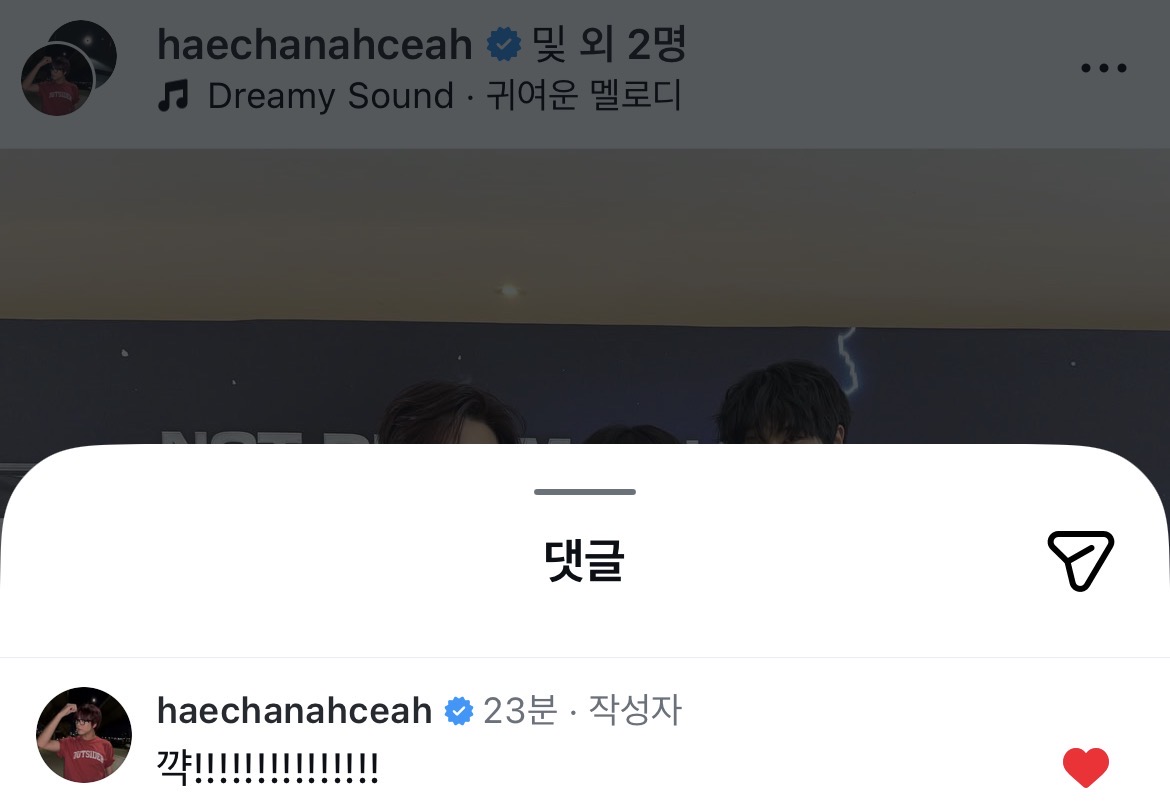Tap the dimmed post photo behind sheet
The width and height of the screenshot is (1170, 801).
point(585,299)
